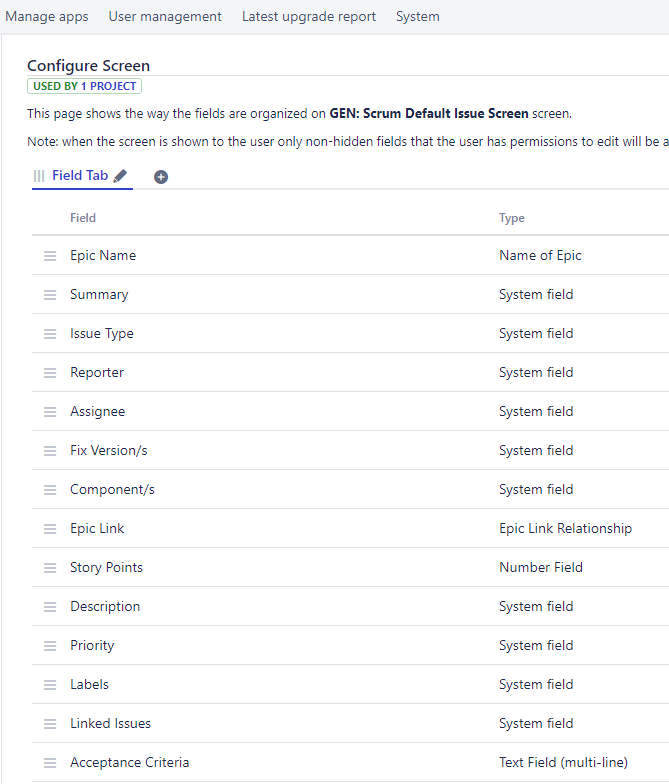The width and height of the screenshot is (669, 784).
Task: Select the Field Tab tab
Action: [x=80, y=176]
